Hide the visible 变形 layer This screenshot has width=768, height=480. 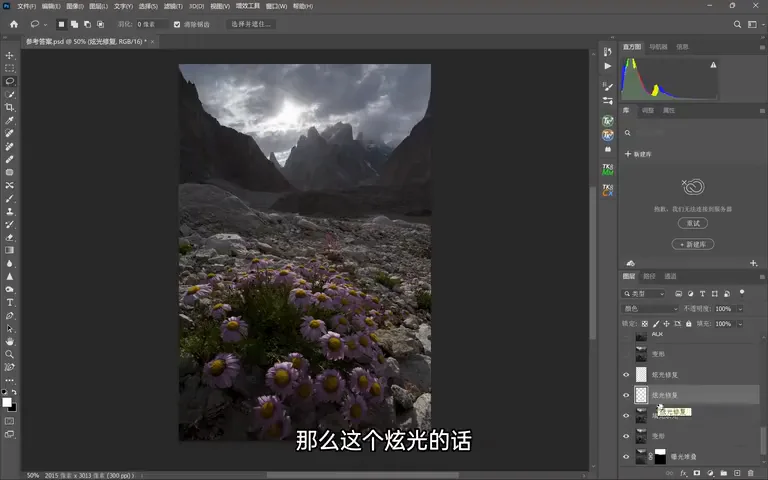coord(626,436)
